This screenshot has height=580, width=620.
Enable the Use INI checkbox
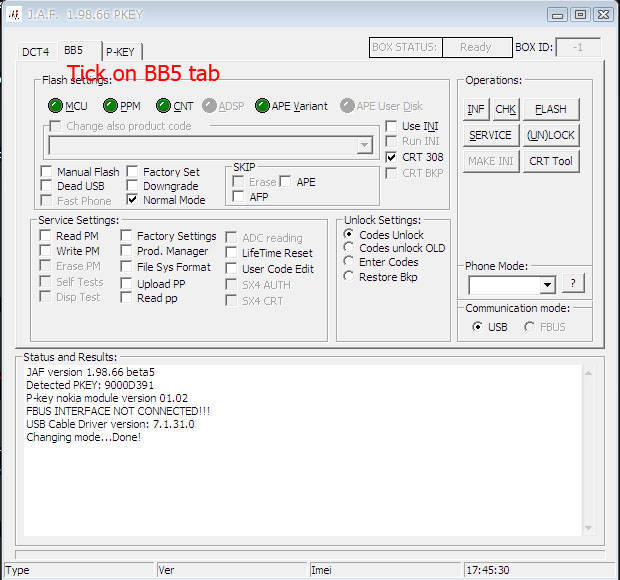pyautogui.click(x=391, y=126)
